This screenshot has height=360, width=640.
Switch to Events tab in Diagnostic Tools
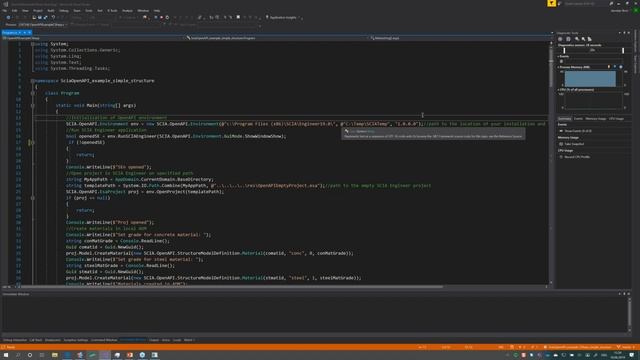[578, 119]
